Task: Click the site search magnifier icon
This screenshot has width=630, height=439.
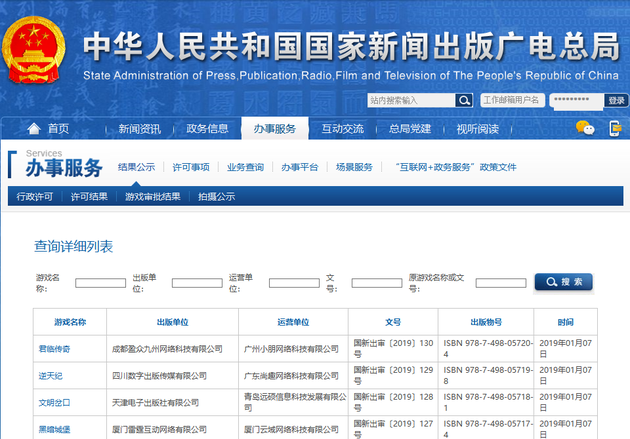Action: 464,100
